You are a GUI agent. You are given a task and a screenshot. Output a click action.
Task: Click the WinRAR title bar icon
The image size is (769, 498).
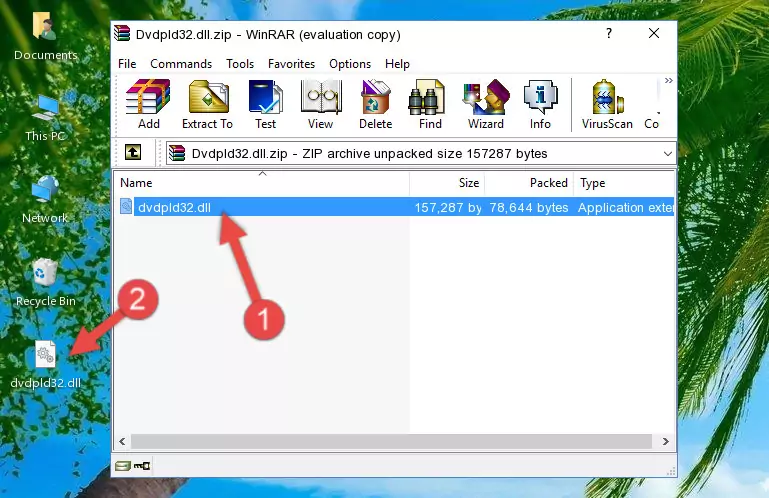[122, 33]
